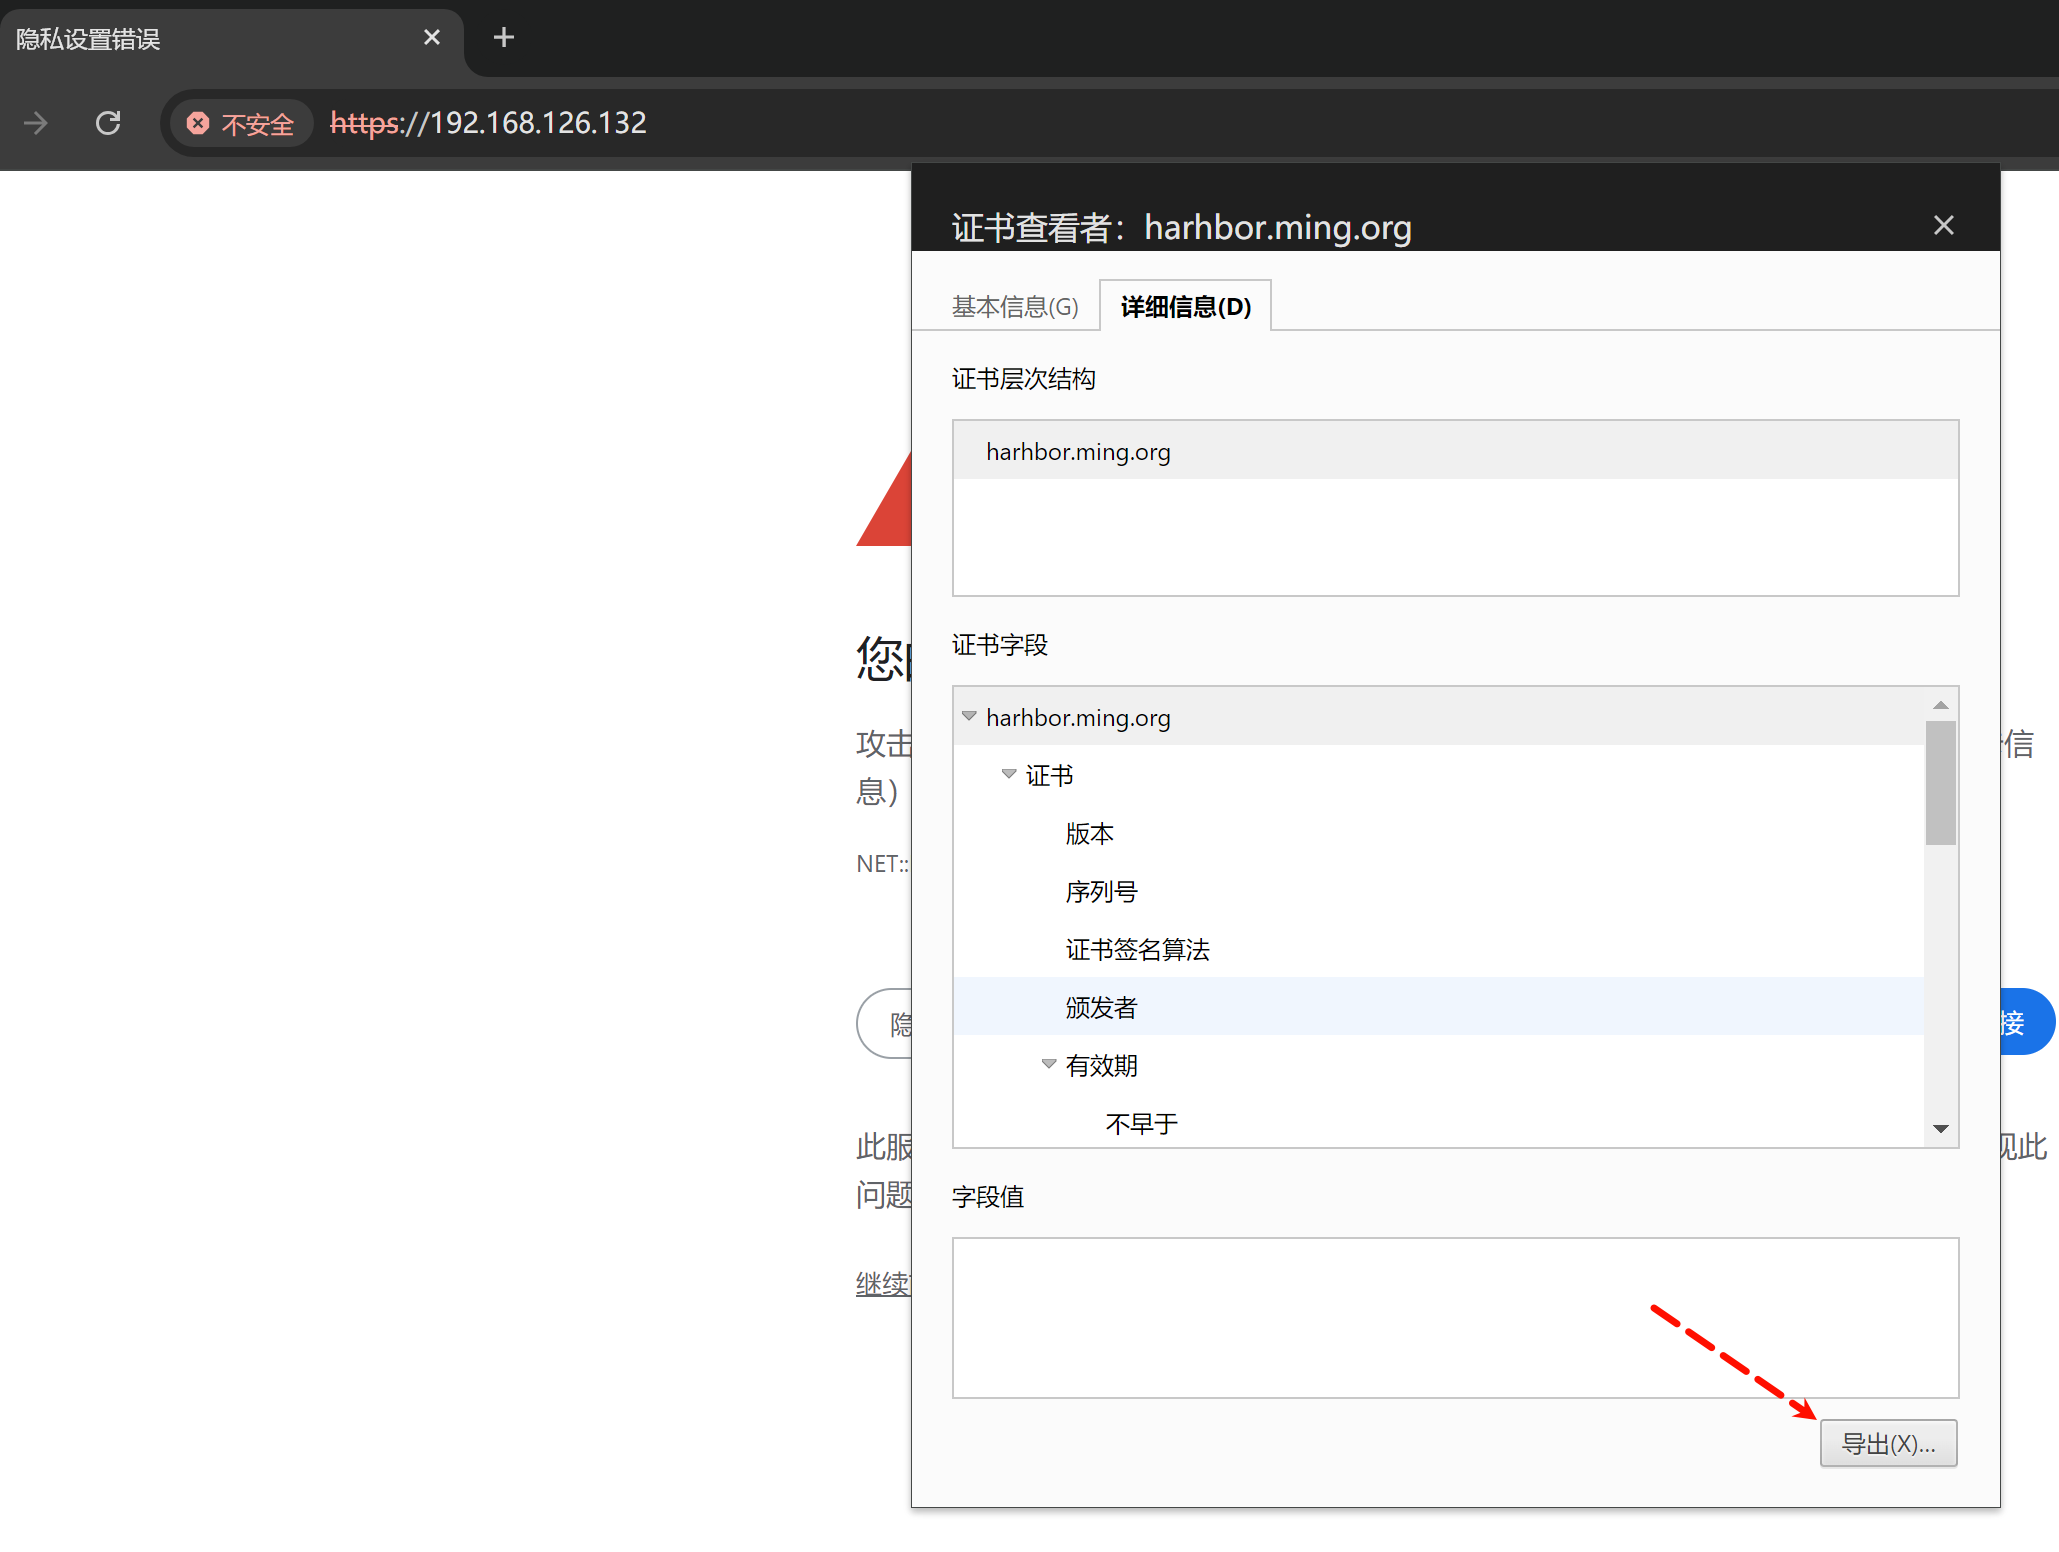2059x1552 pixels.
Task: Click the 导出(X)... export button
Action: click(x=1887, y=1444)
